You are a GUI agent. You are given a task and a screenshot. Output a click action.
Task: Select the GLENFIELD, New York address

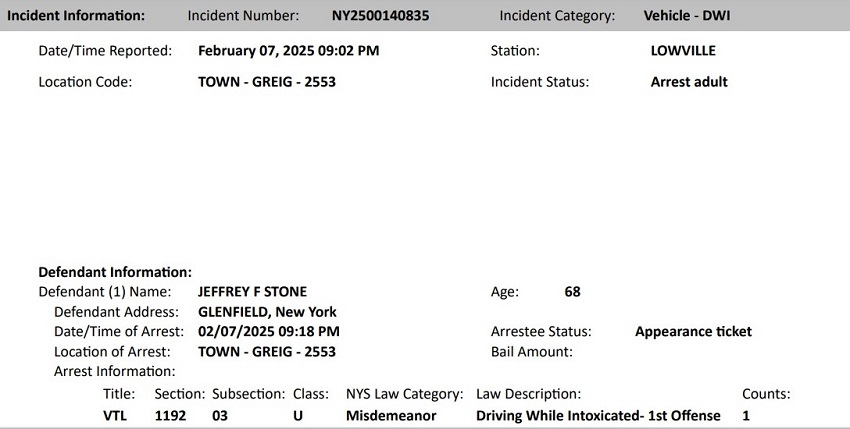coord(267,312)
